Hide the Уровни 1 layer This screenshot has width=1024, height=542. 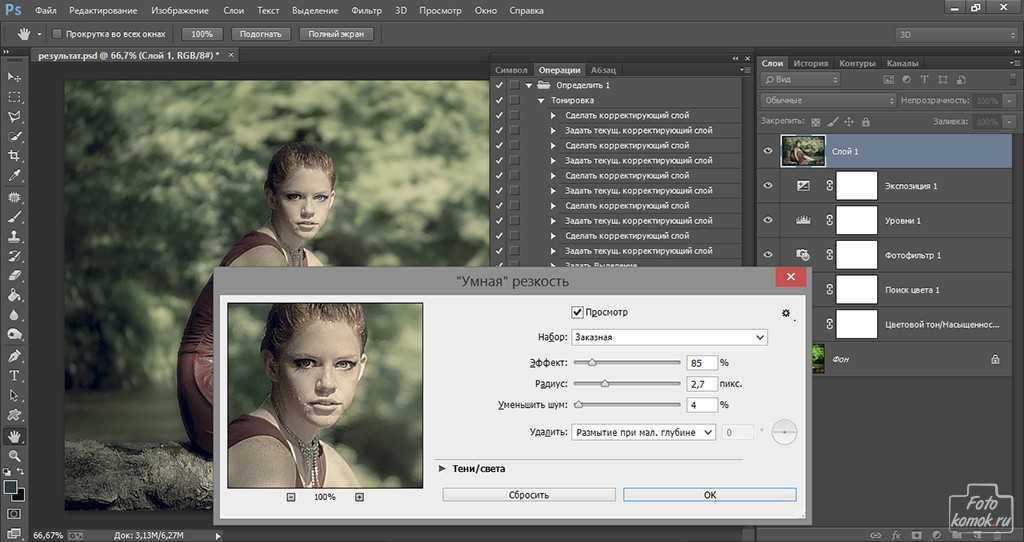point(768,220)
